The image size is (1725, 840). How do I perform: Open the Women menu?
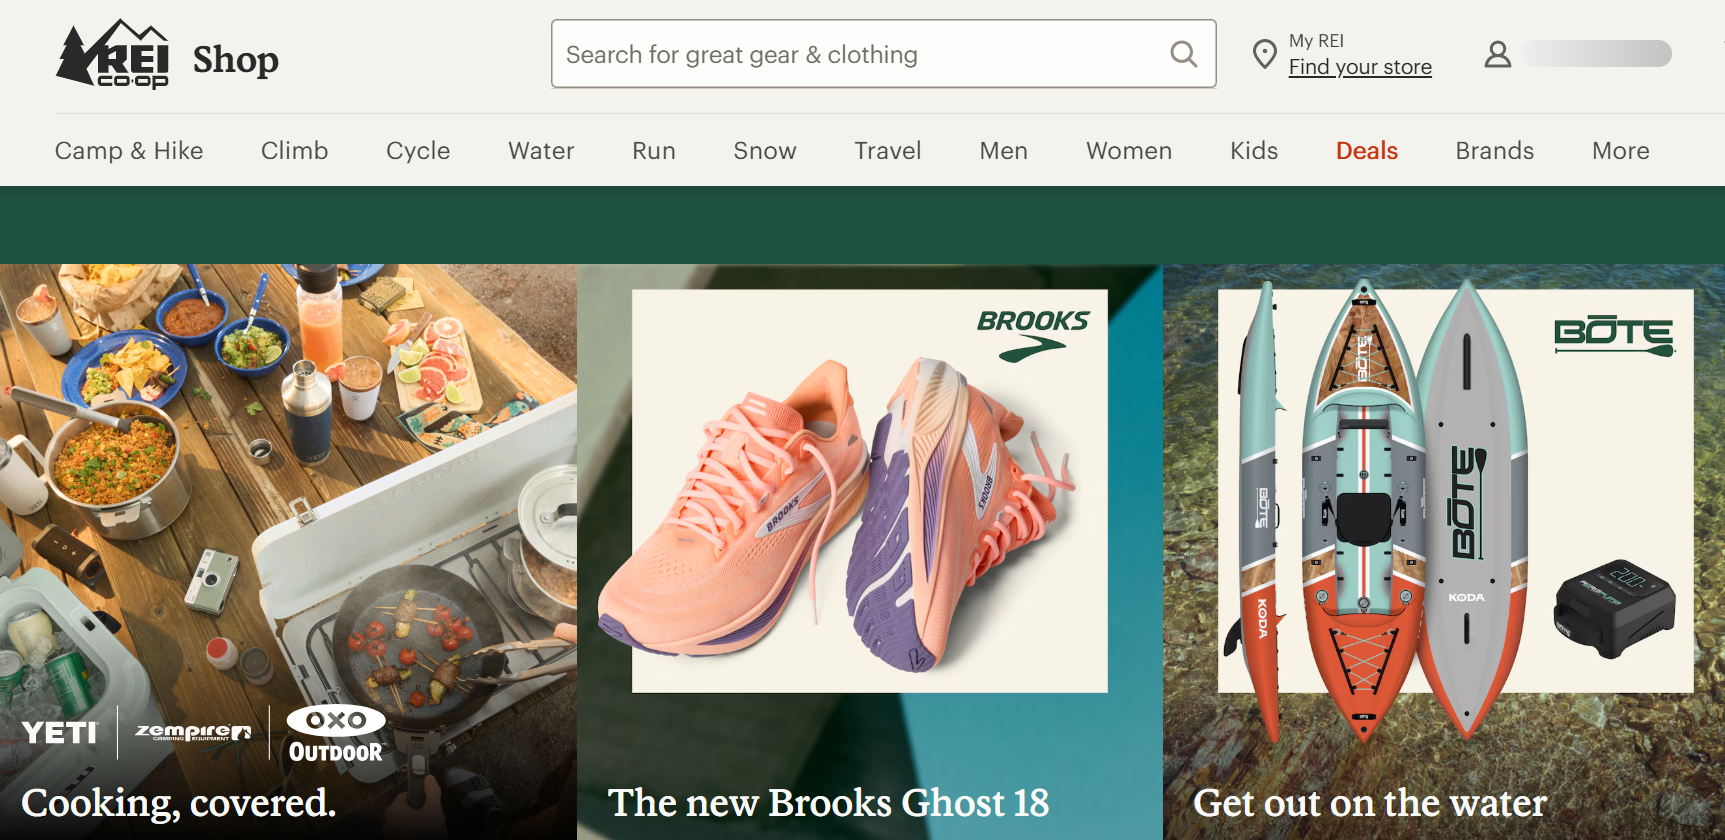coord(1129,151)
